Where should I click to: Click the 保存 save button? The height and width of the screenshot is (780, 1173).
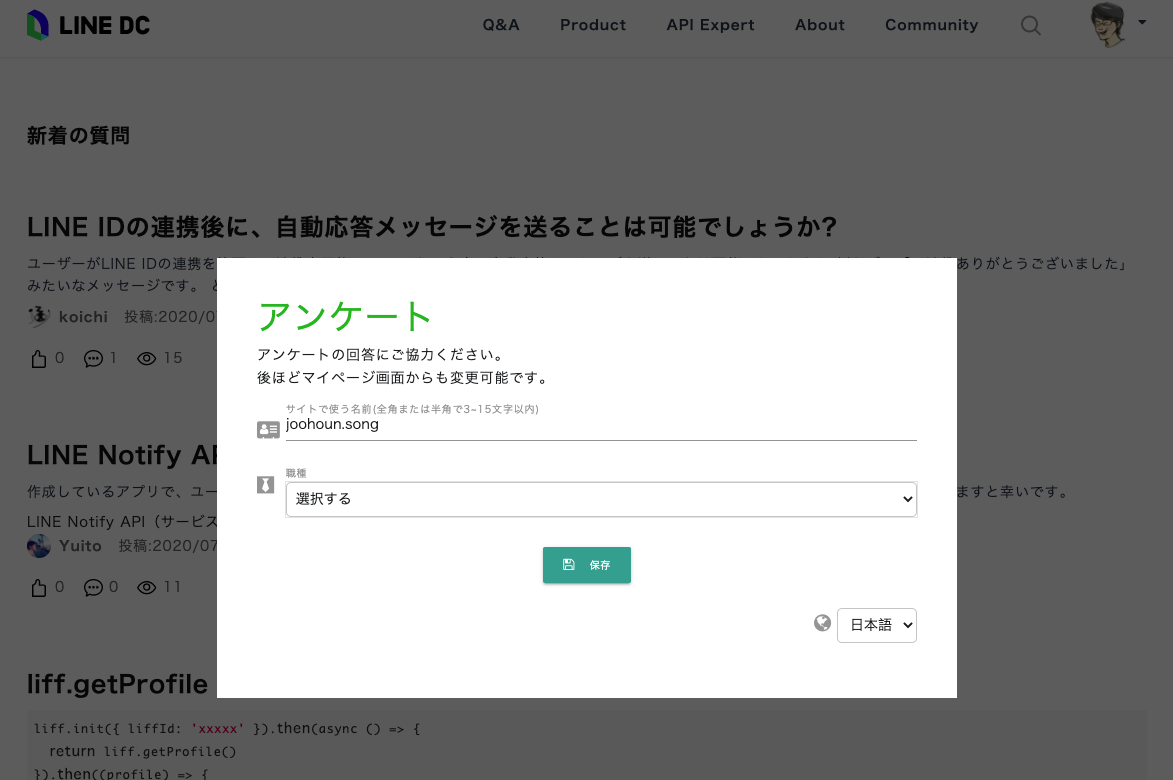pyautogui.click(x=586, y=565)
